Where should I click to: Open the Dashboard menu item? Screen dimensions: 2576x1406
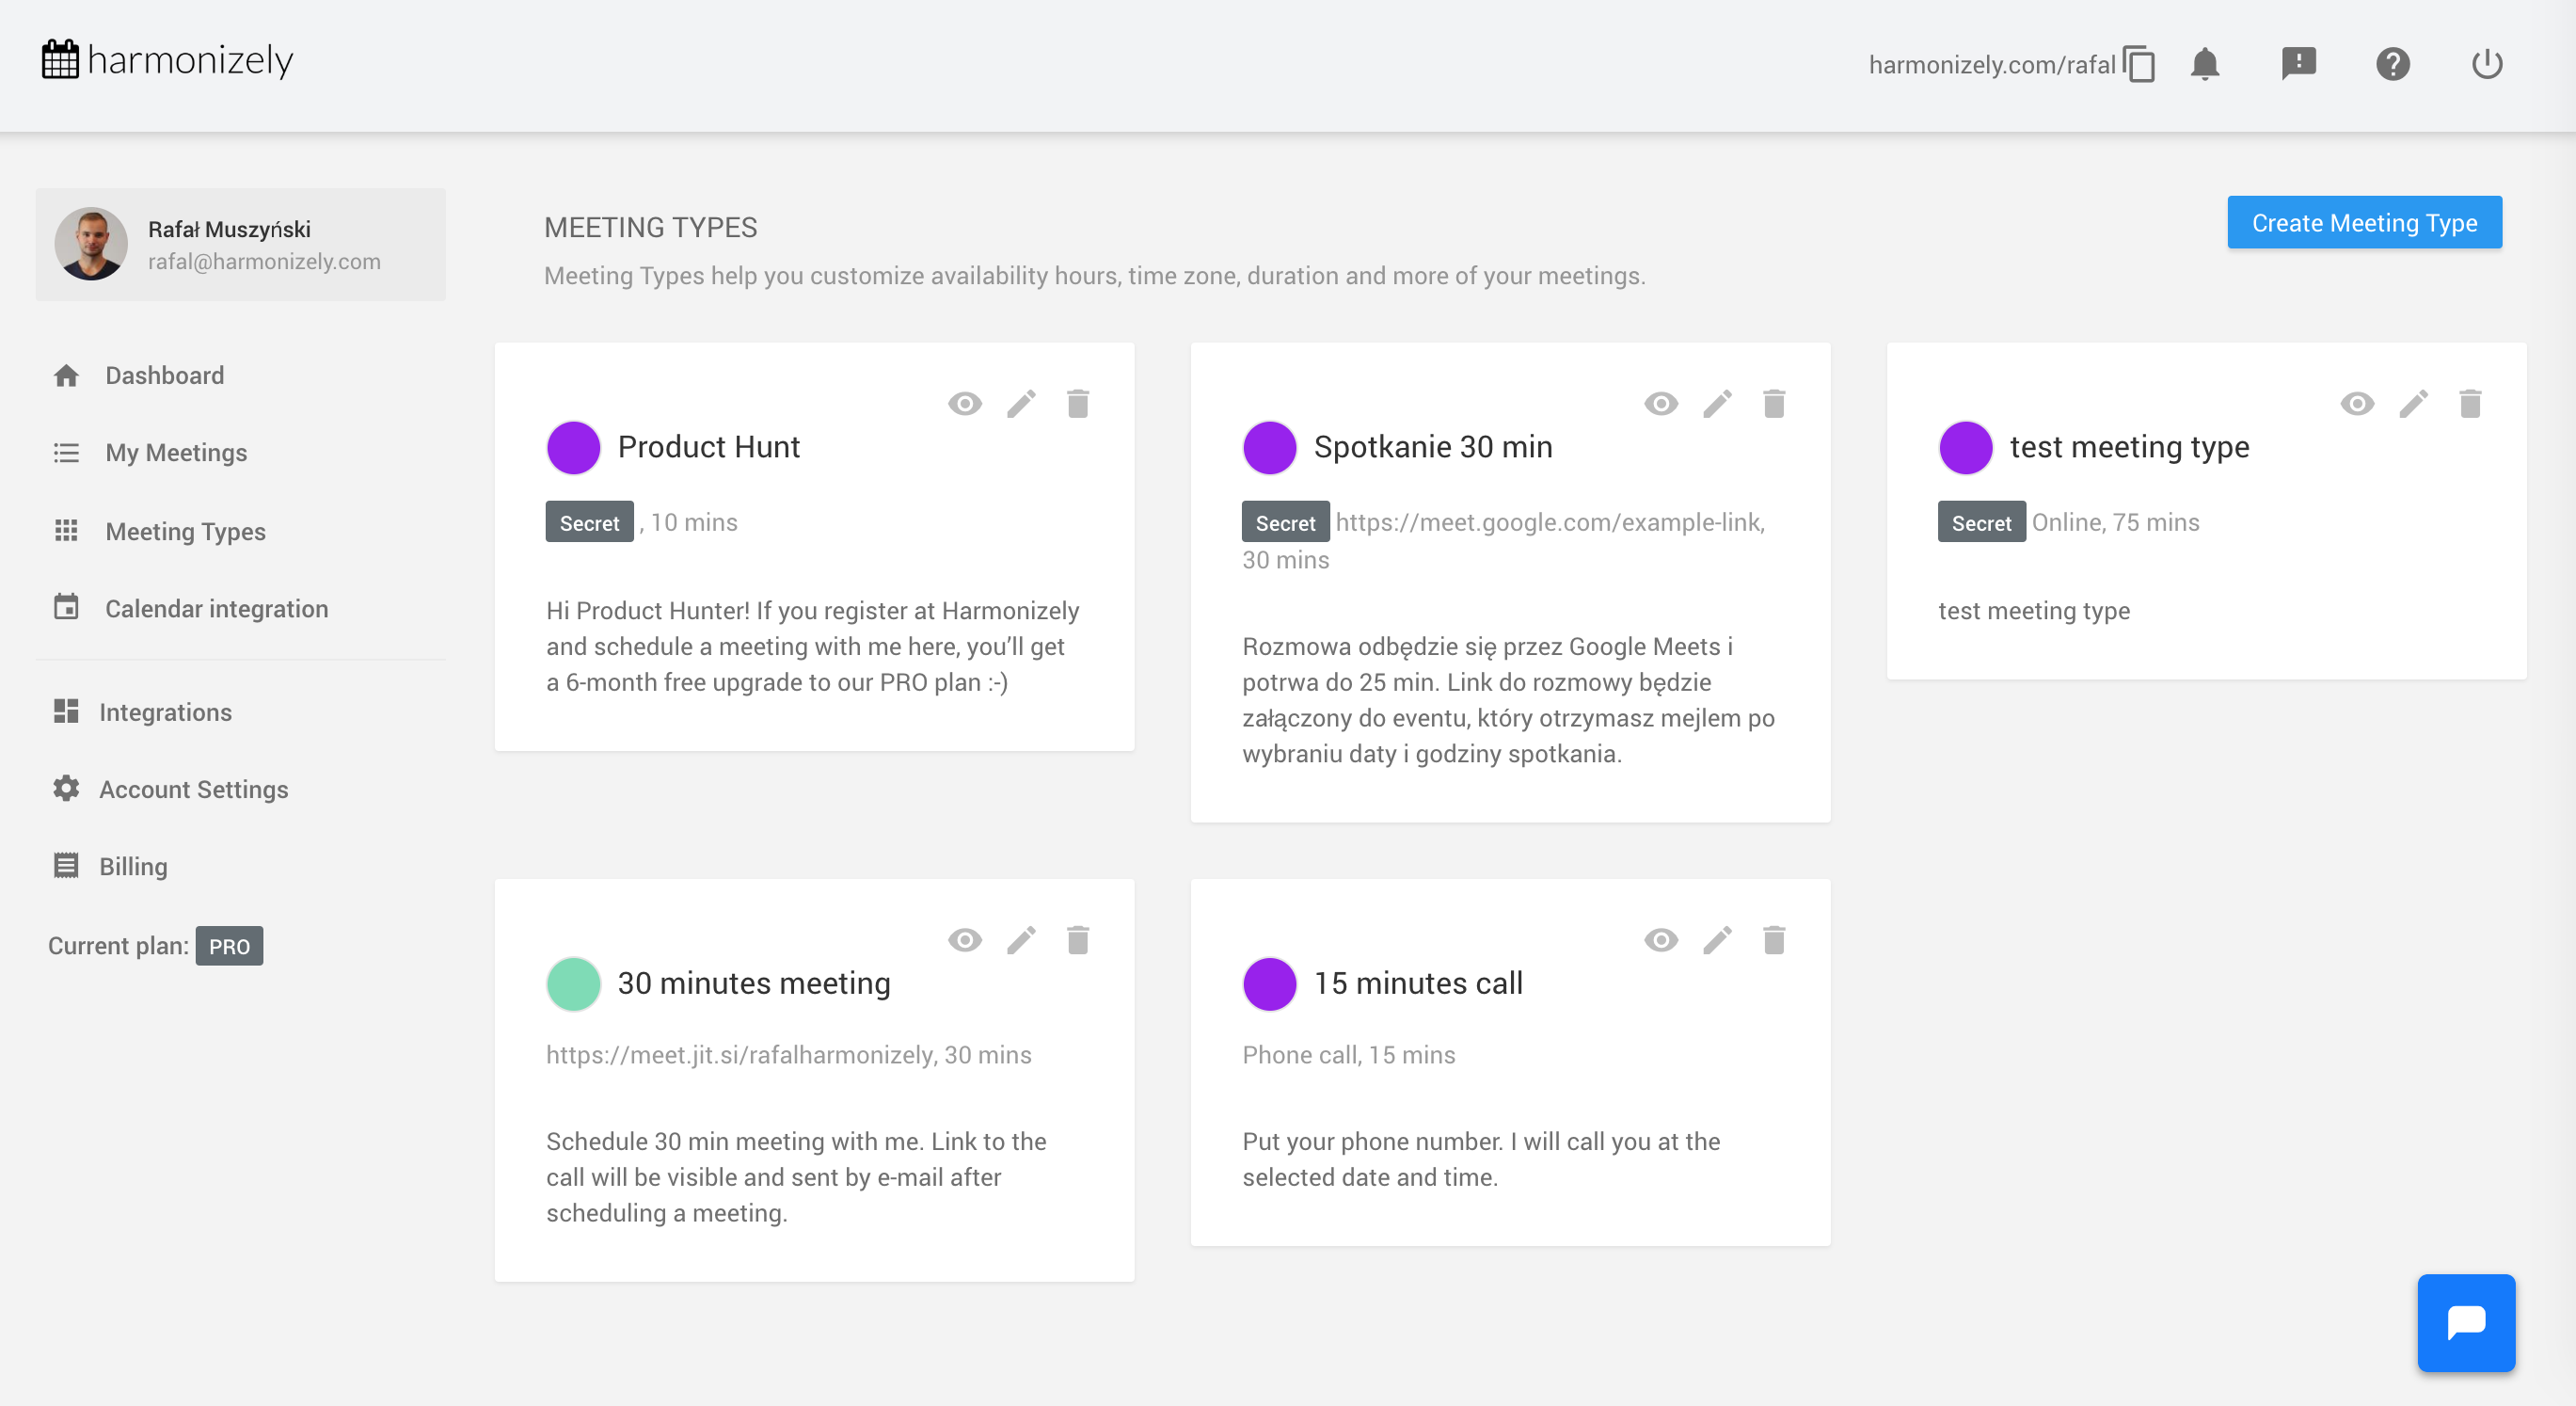point(164,375)
